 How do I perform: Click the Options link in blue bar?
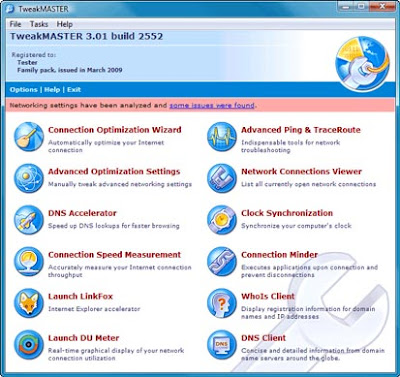point(23,90)
